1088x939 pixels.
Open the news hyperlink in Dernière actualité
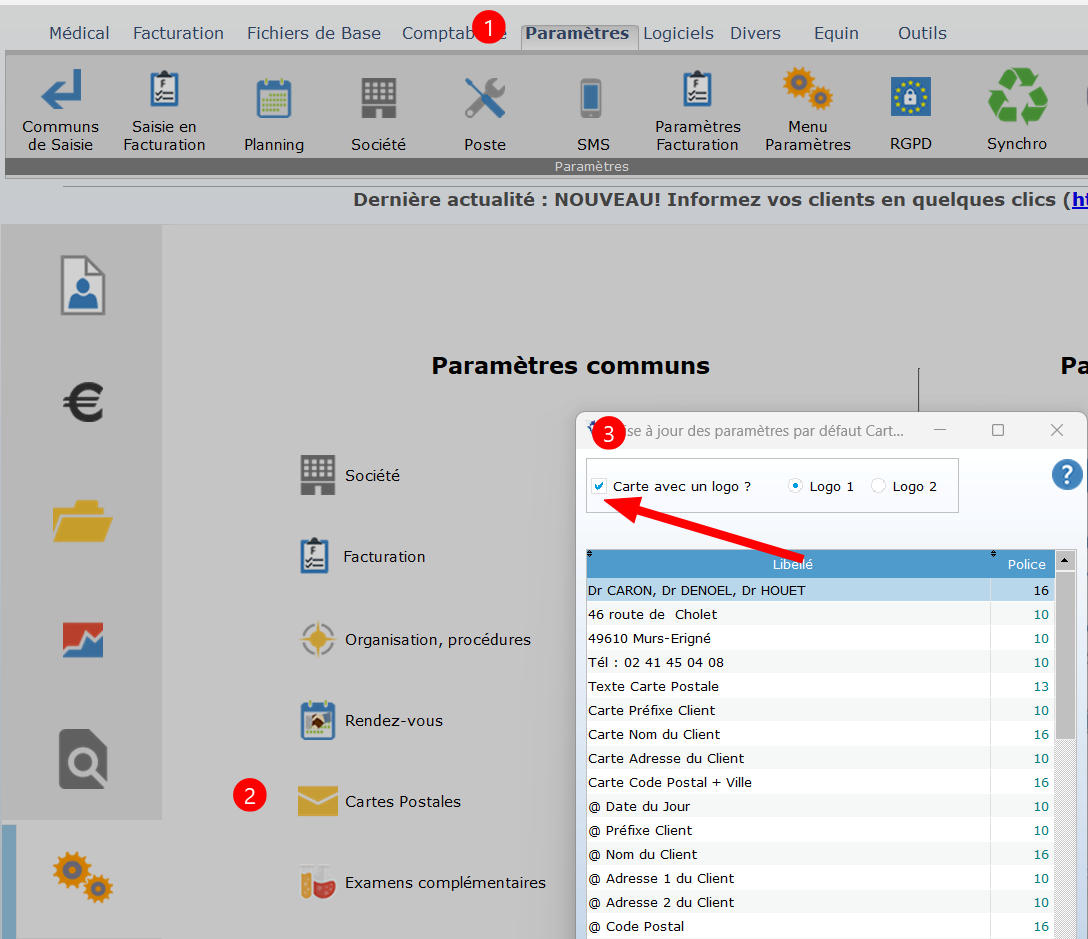[x=1079, y=200]
